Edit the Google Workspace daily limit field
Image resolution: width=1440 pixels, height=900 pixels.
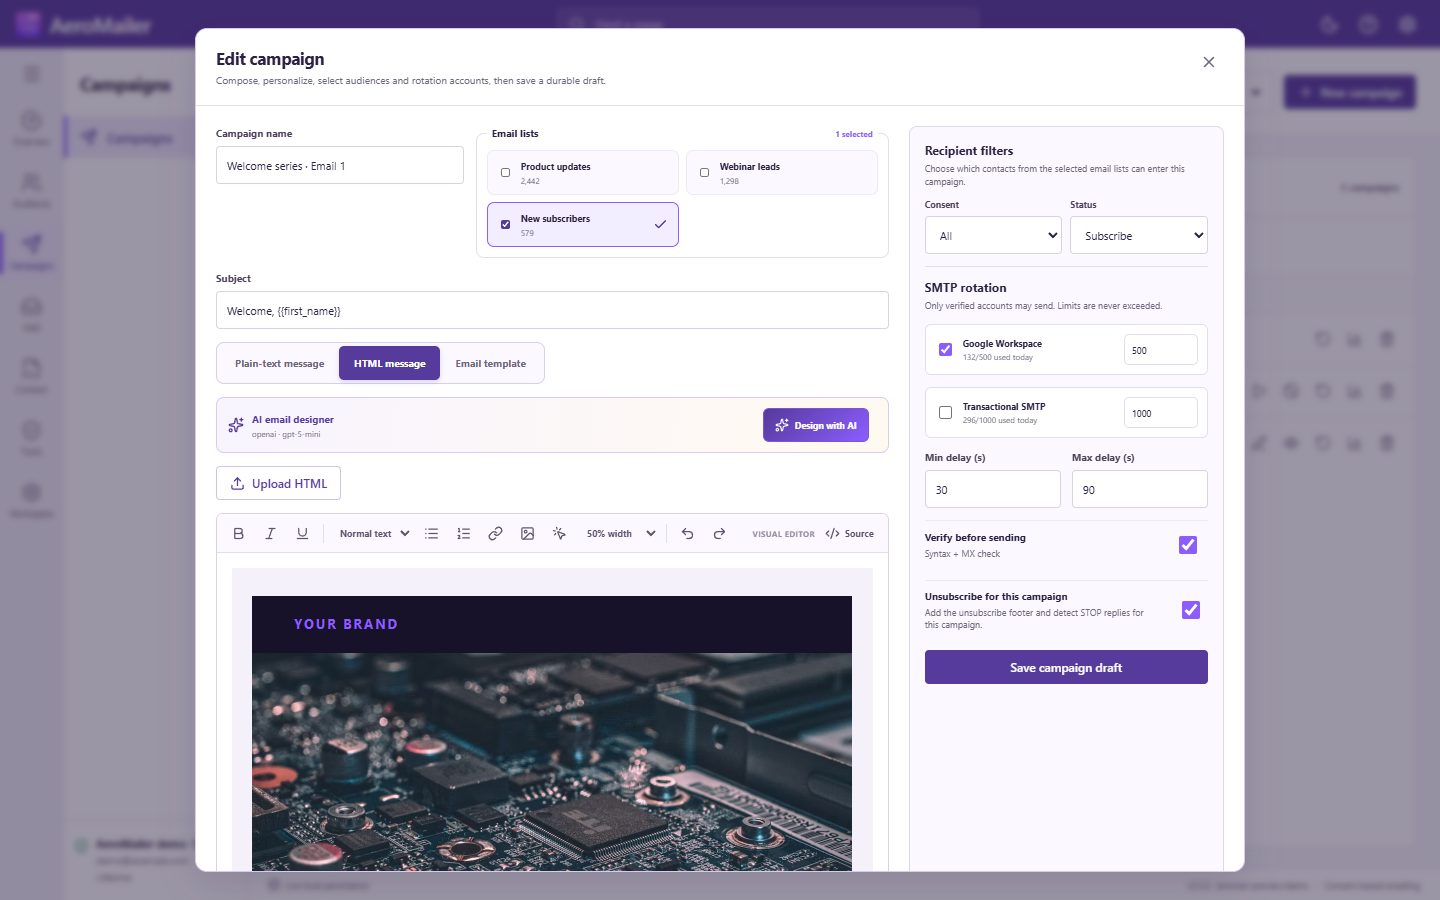tap(1160, 350)
